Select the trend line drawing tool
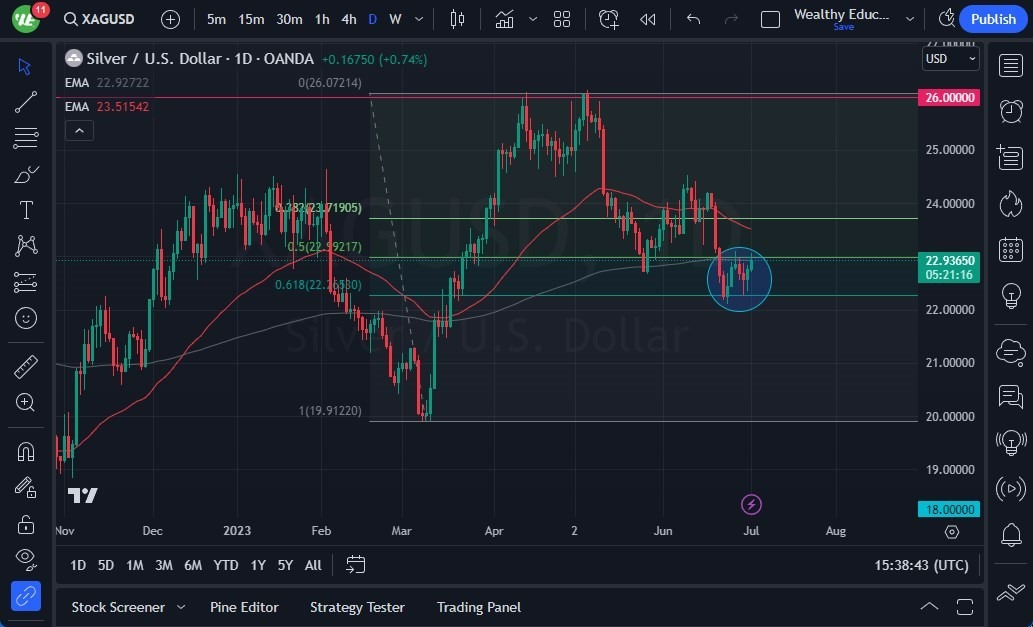This screenshot has height=627, width=1033. click(26, 102)
